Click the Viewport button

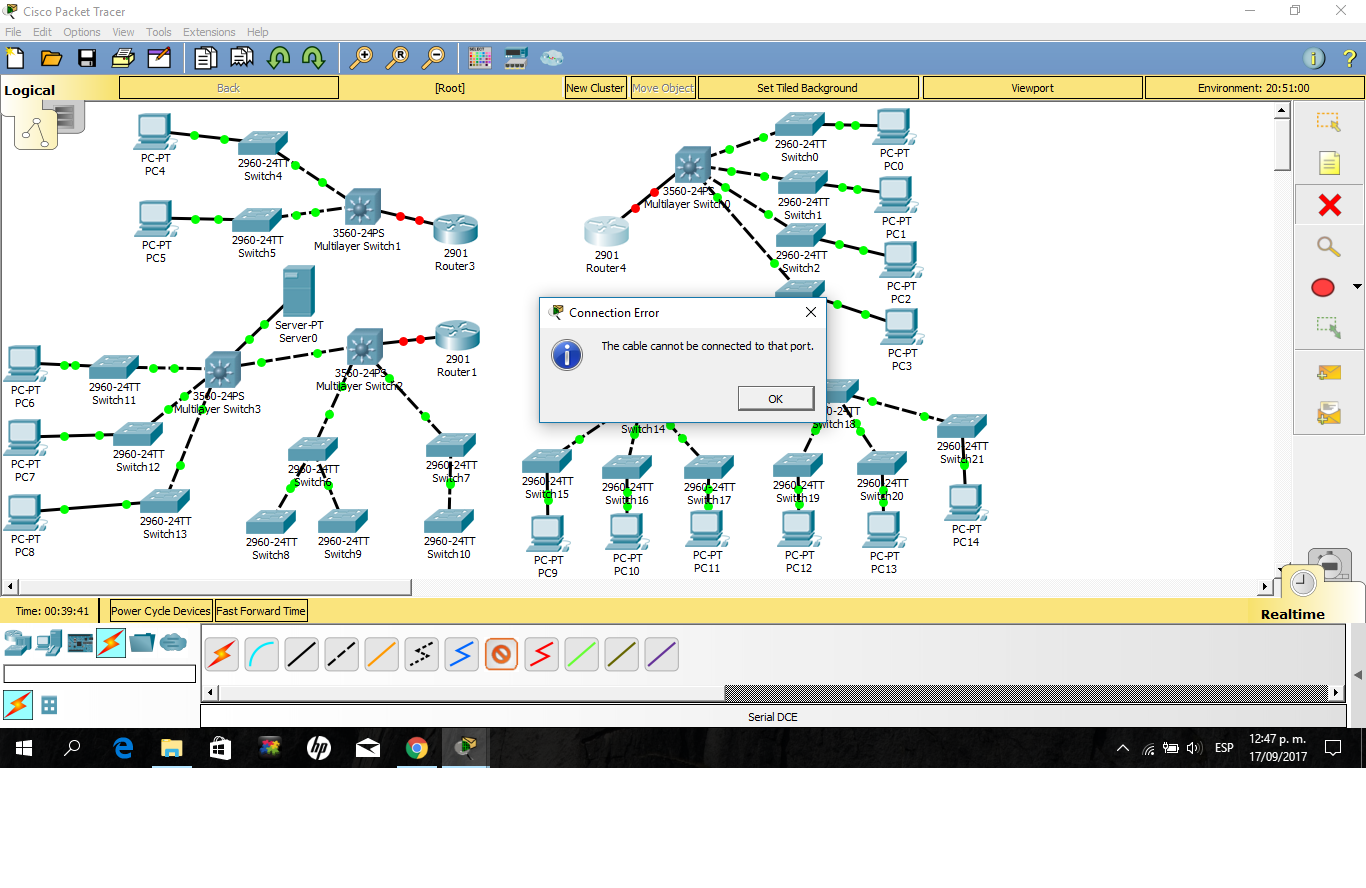pos(1032,88)
